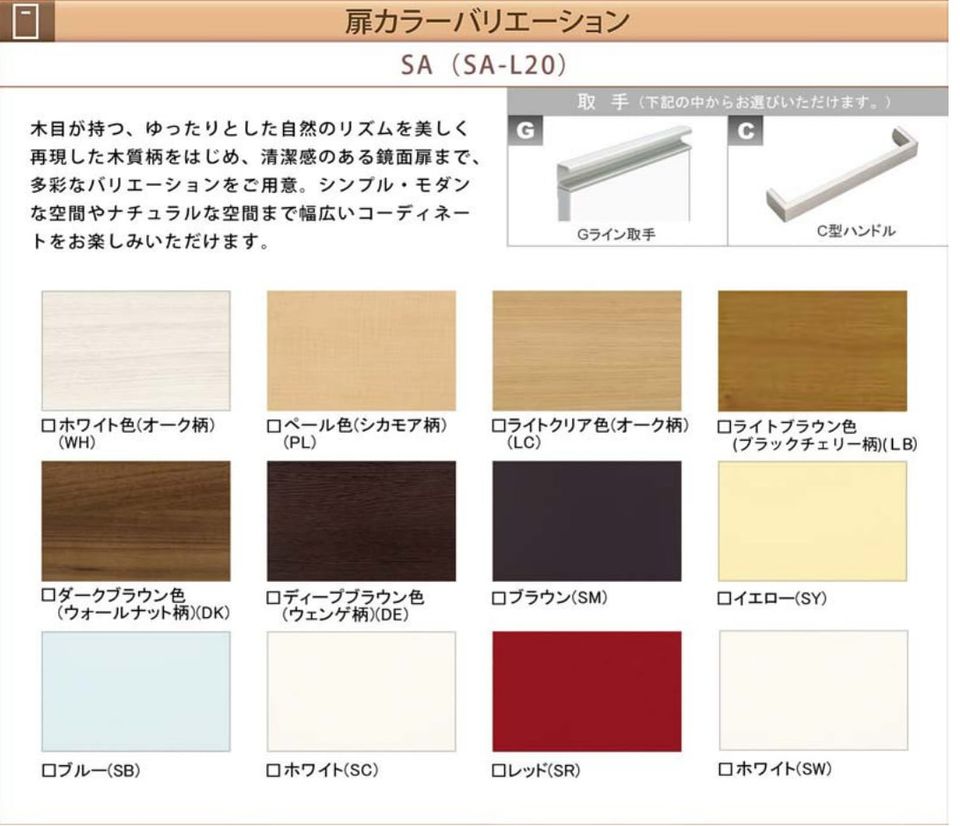Screen dimensions: 960x826
Task: Check the イエロー(SY) checkbox
Action: [x=724, y=598]
